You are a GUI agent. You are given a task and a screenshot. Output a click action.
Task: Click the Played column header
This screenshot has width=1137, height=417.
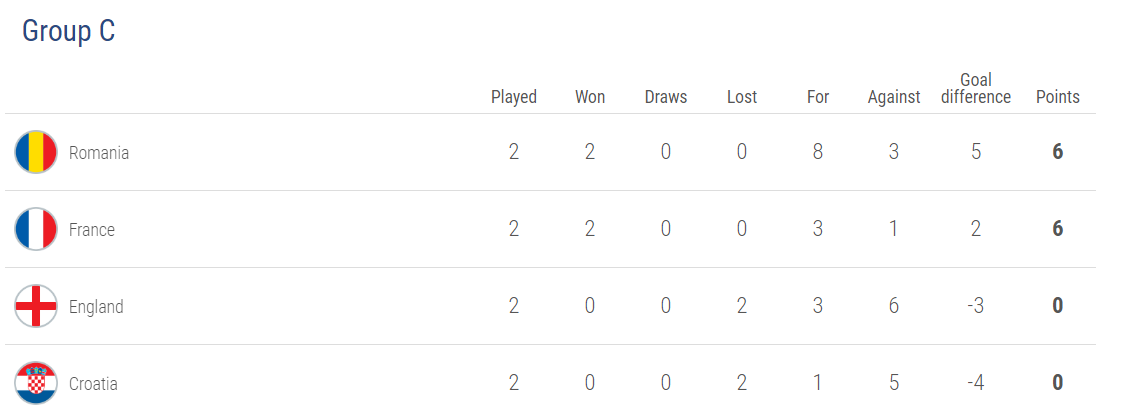[x=513, y=97]
